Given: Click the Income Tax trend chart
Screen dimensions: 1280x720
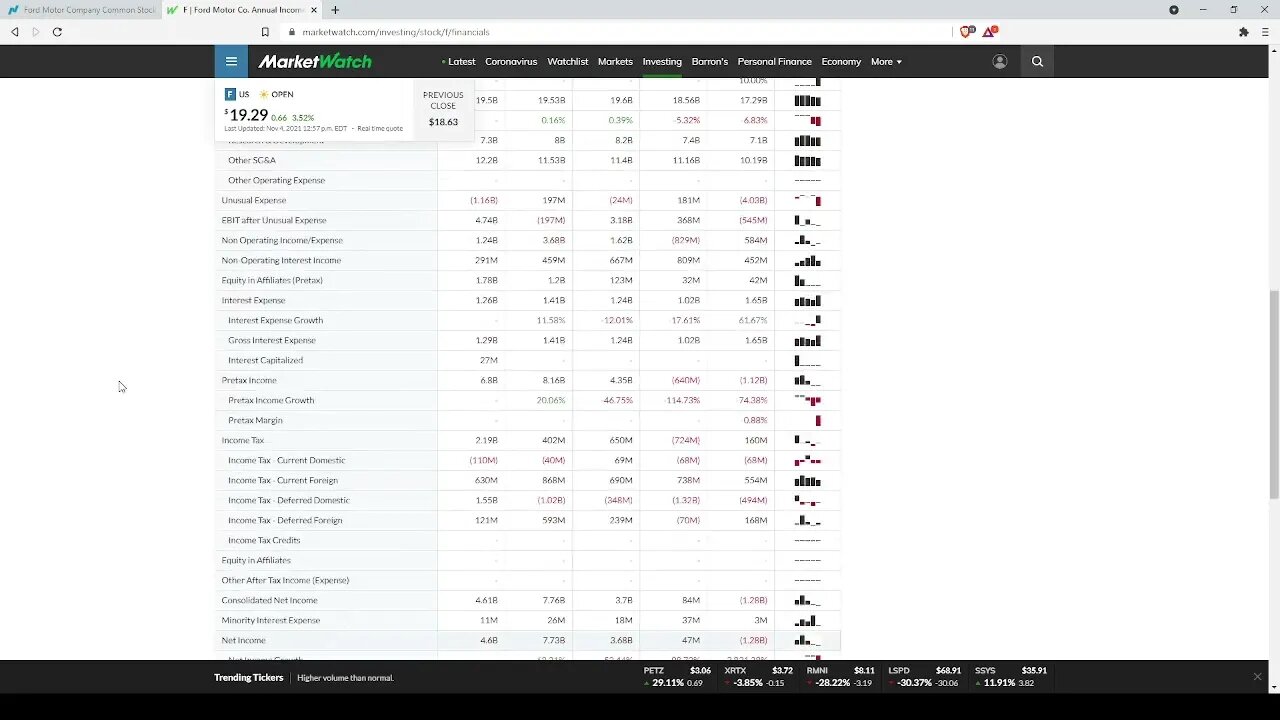Looking at the screenshot, I should [807, 440].
